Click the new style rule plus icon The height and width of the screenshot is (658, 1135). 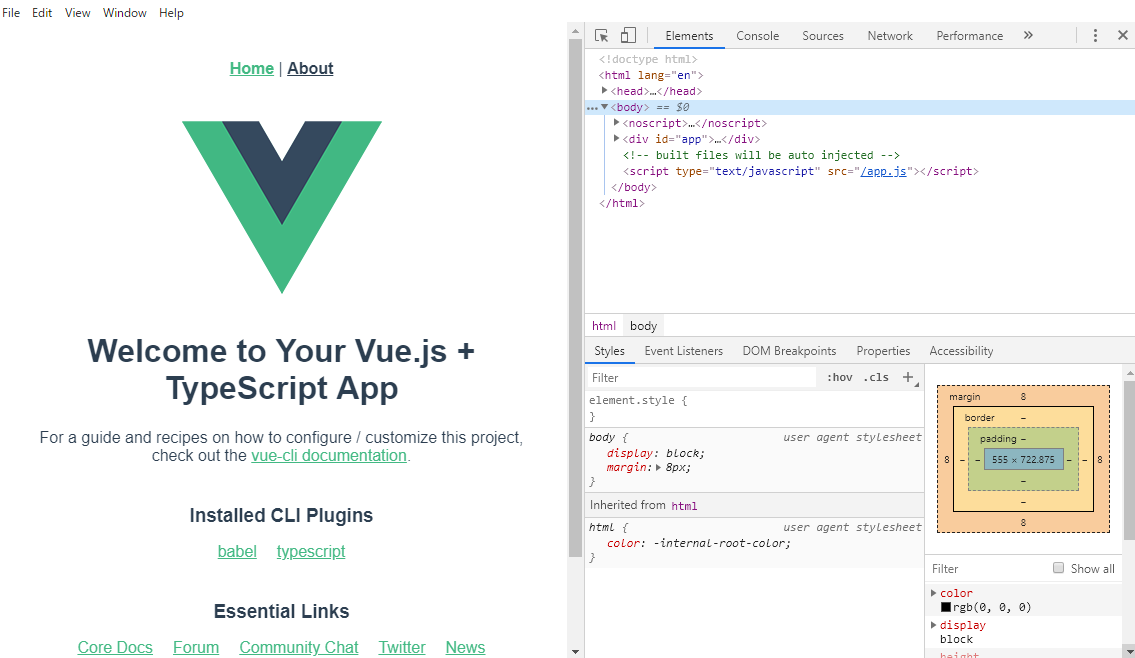[908, 377]
